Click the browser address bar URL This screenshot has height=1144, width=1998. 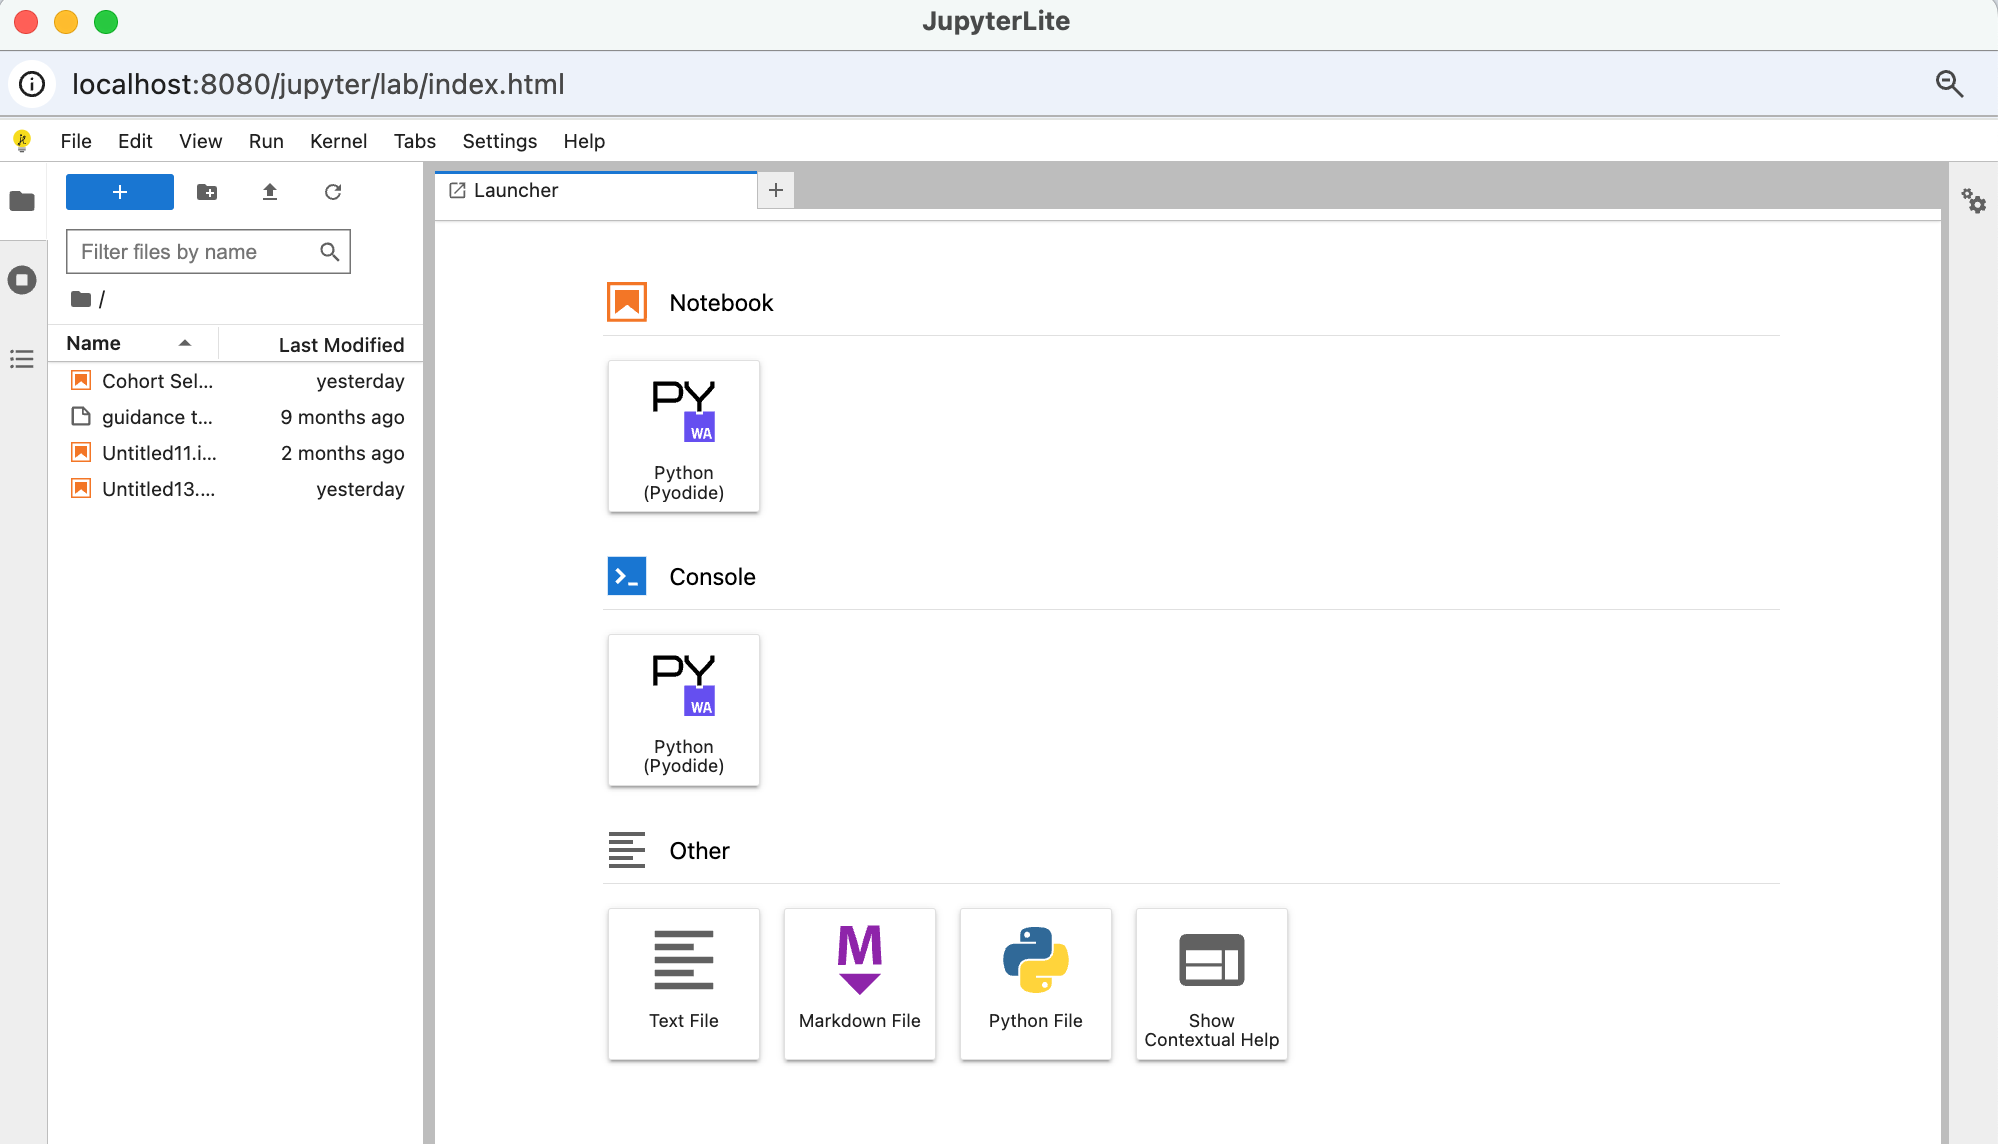tap(318, 84)
